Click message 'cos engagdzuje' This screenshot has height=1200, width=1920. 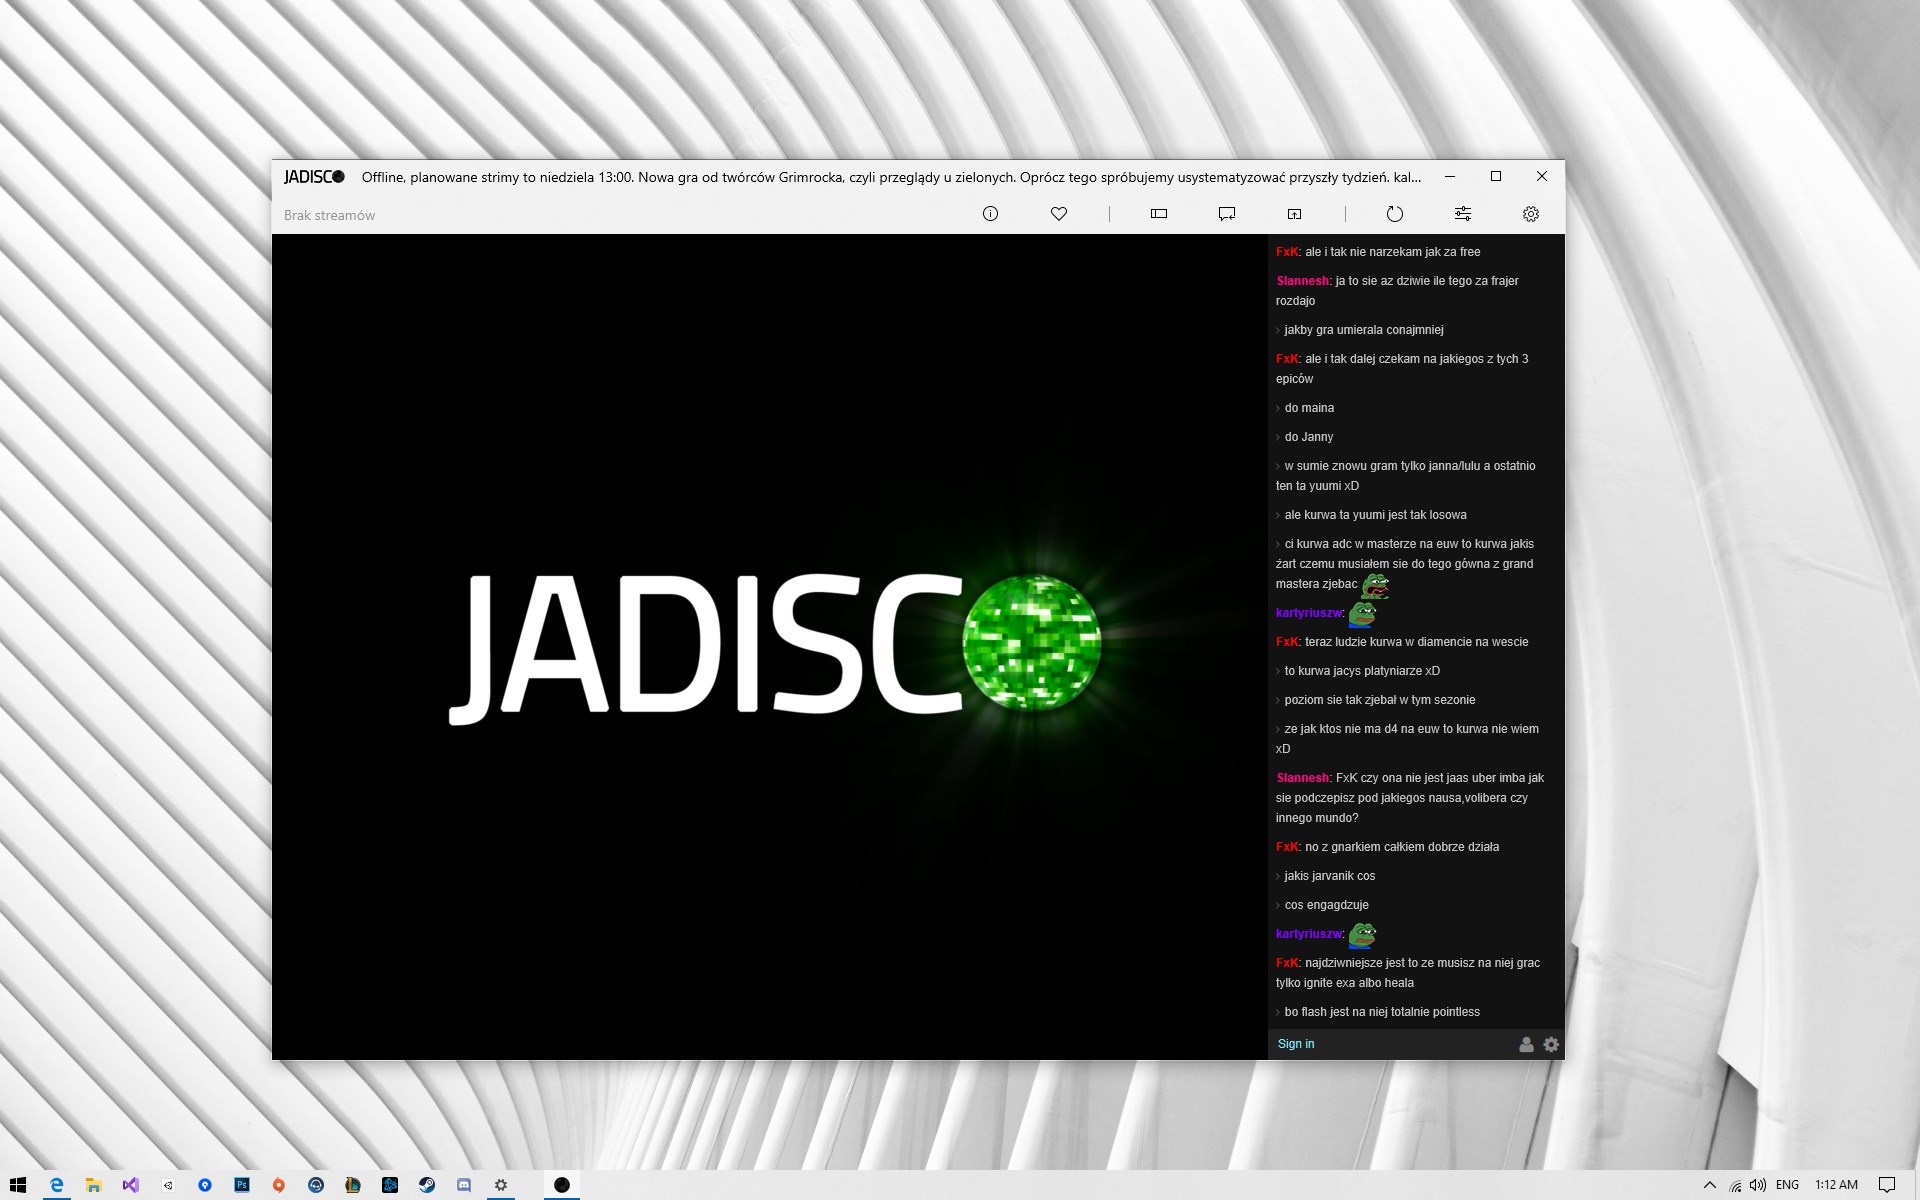1326,905
